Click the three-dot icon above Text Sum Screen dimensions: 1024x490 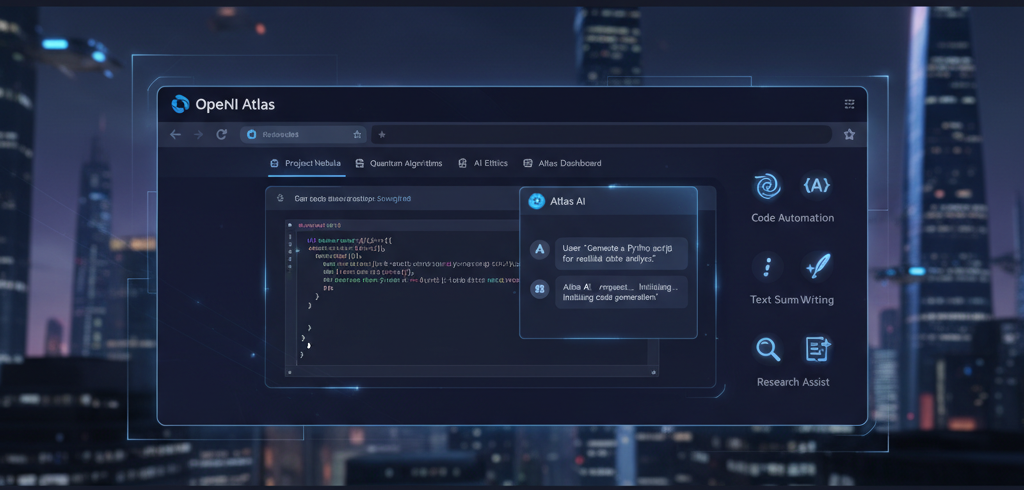pyautogui.click(x=768, y=267)
